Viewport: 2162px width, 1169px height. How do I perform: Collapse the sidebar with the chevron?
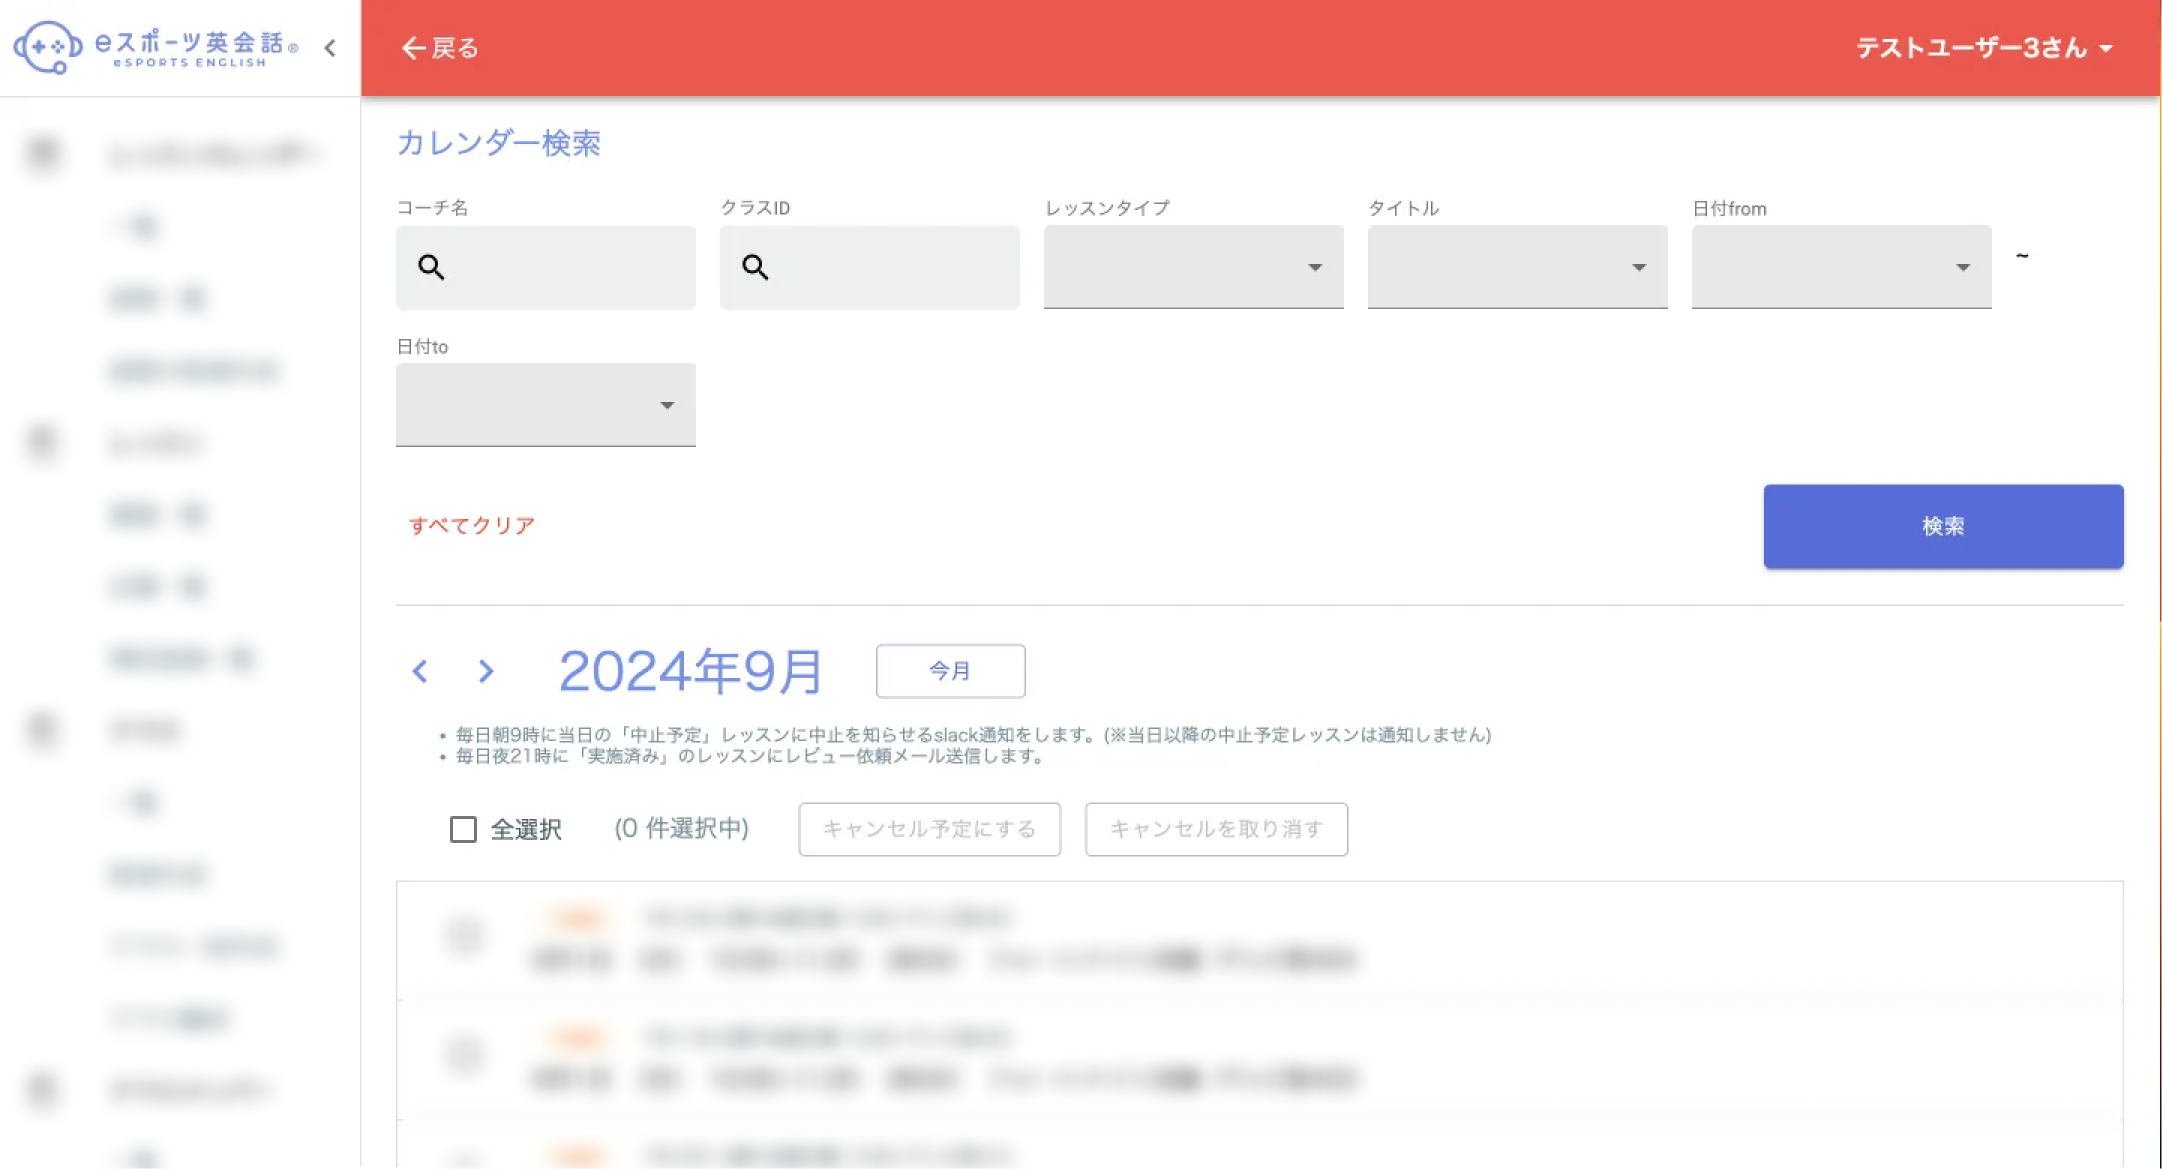(330, 48)
